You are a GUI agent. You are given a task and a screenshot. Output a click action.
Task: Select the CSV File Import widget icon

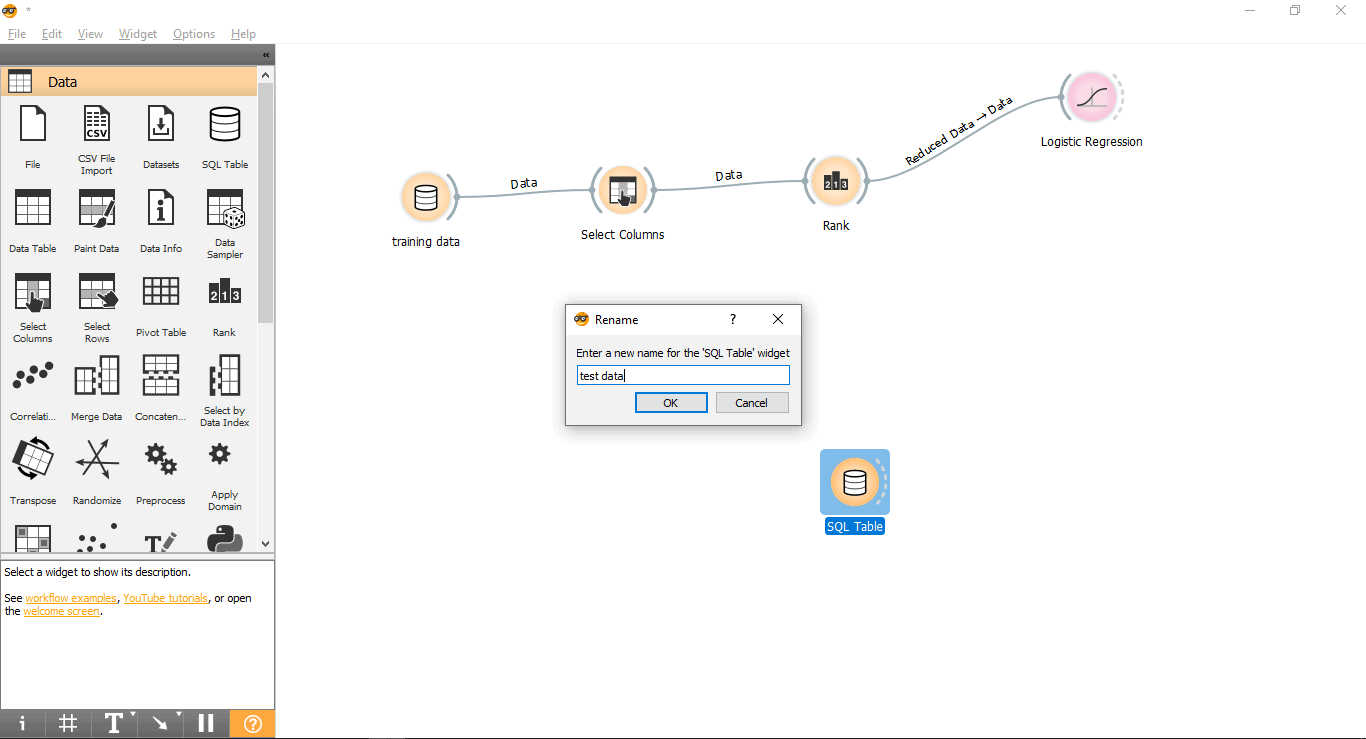(97, 125)
